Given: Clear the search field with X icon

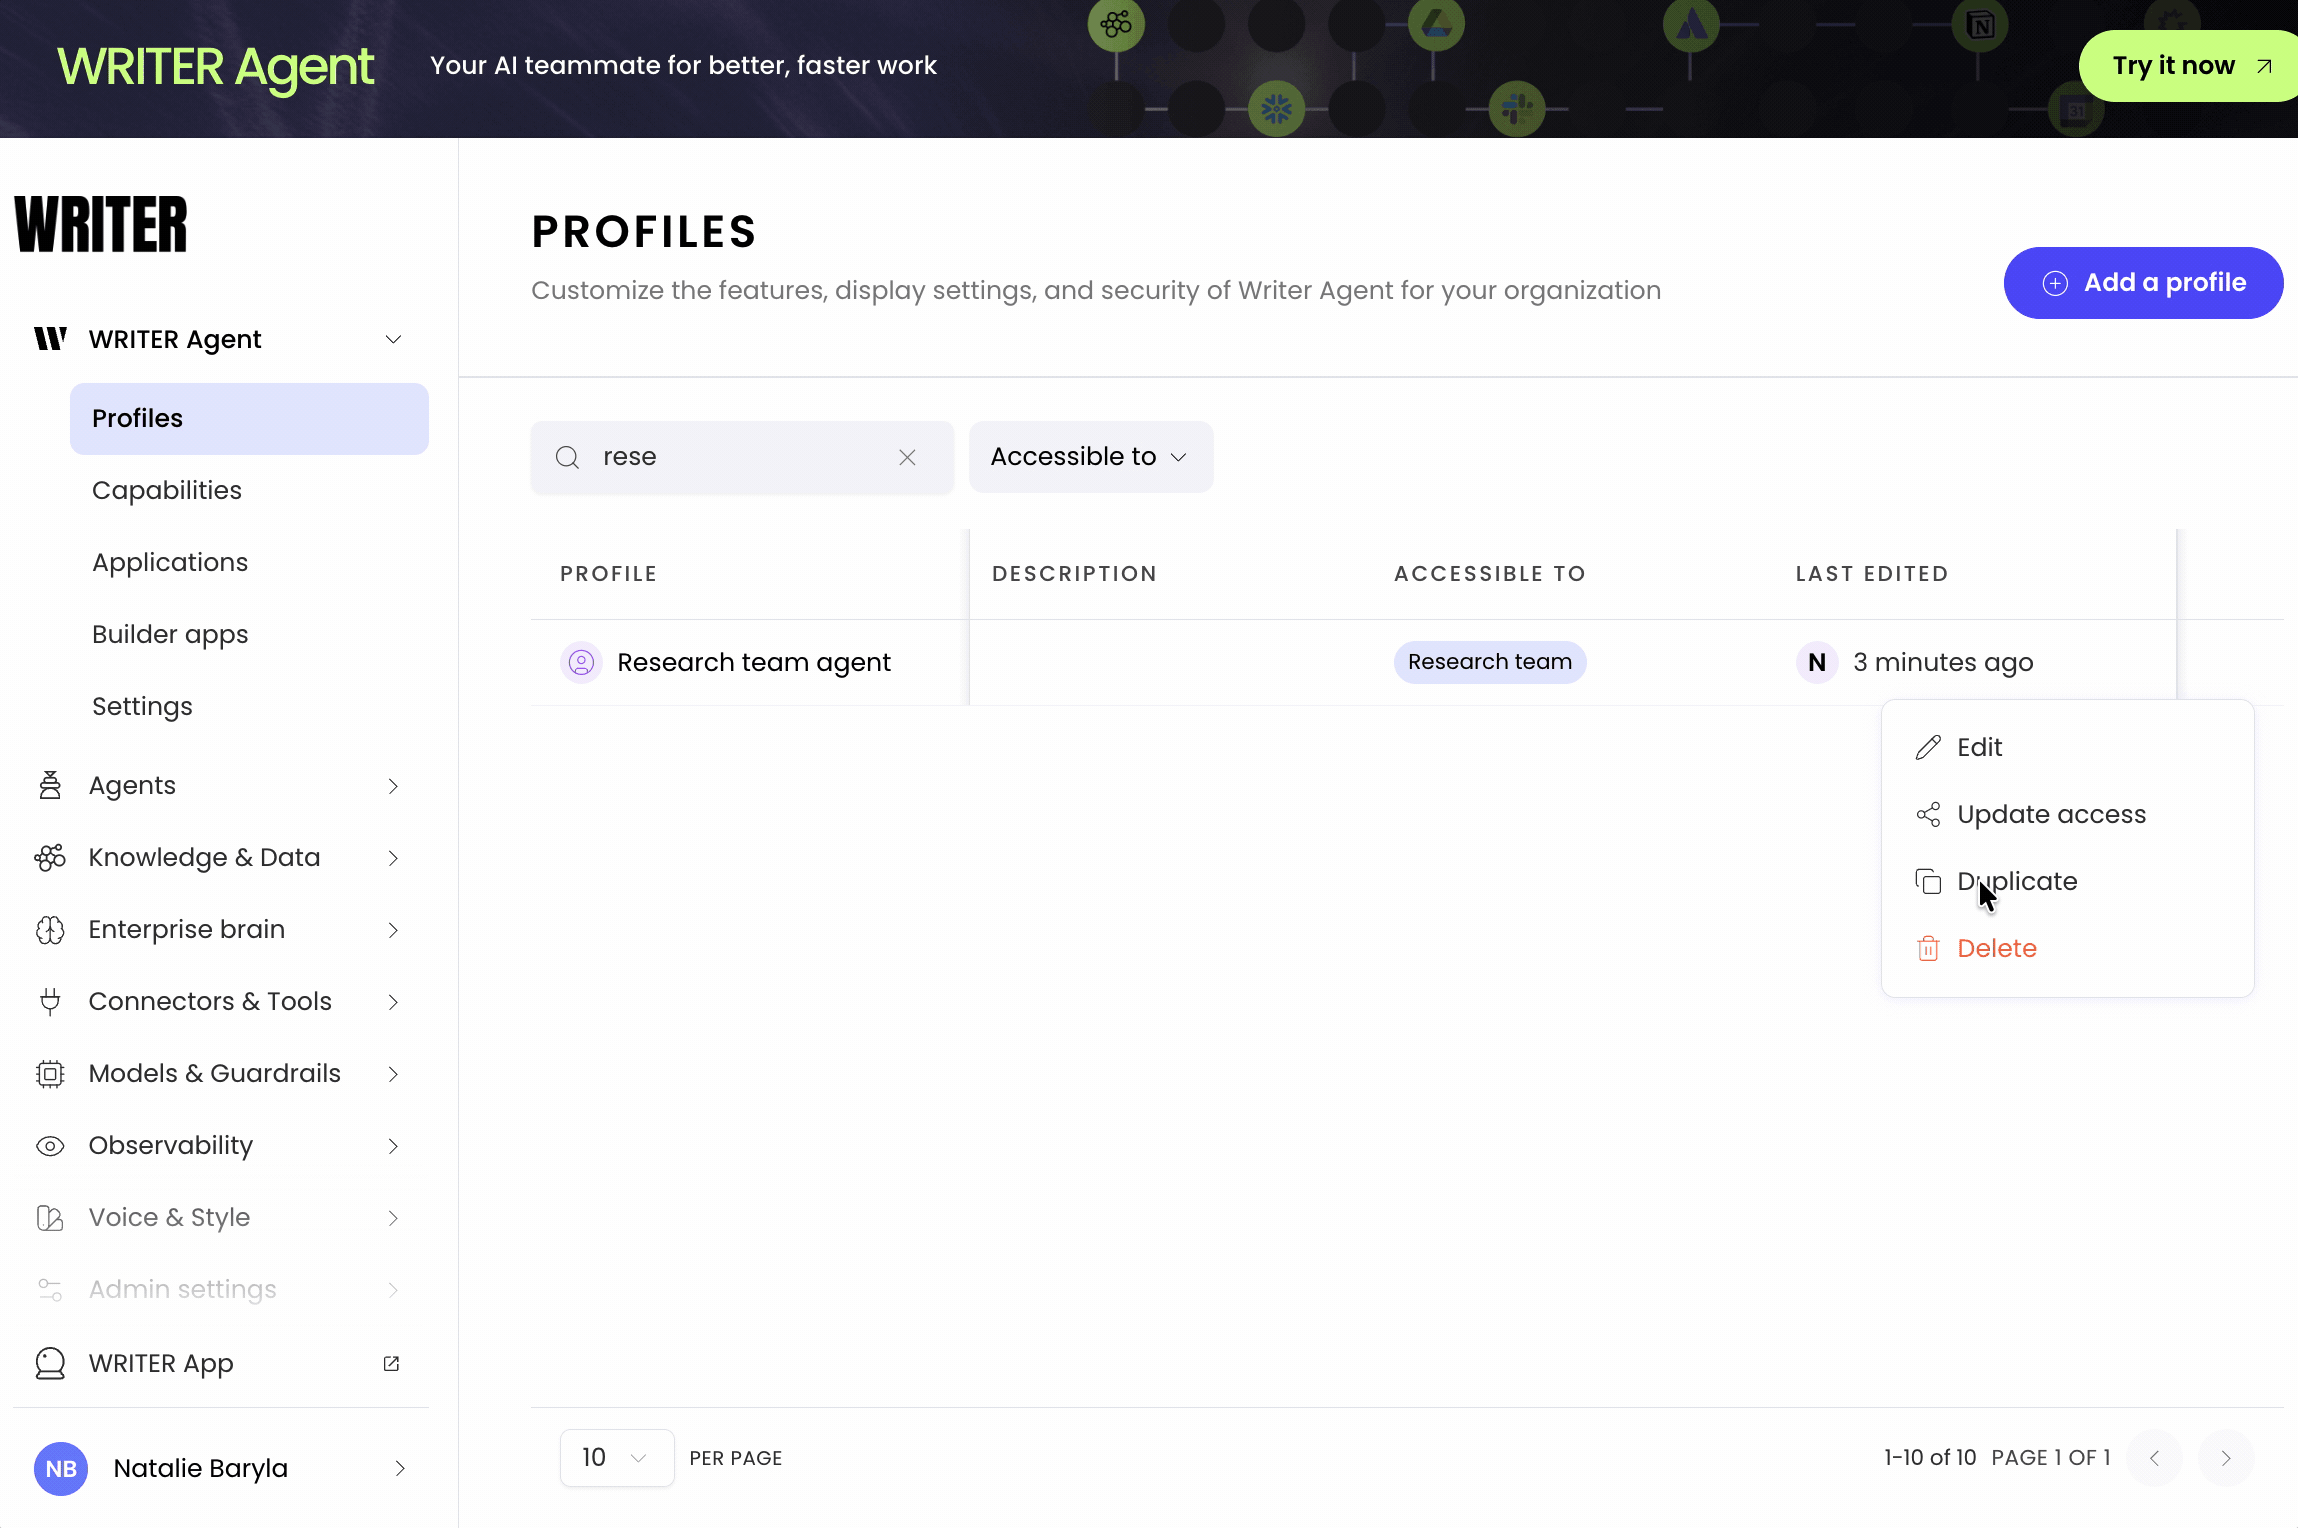Looking at the screenshot, I should 907,457.
